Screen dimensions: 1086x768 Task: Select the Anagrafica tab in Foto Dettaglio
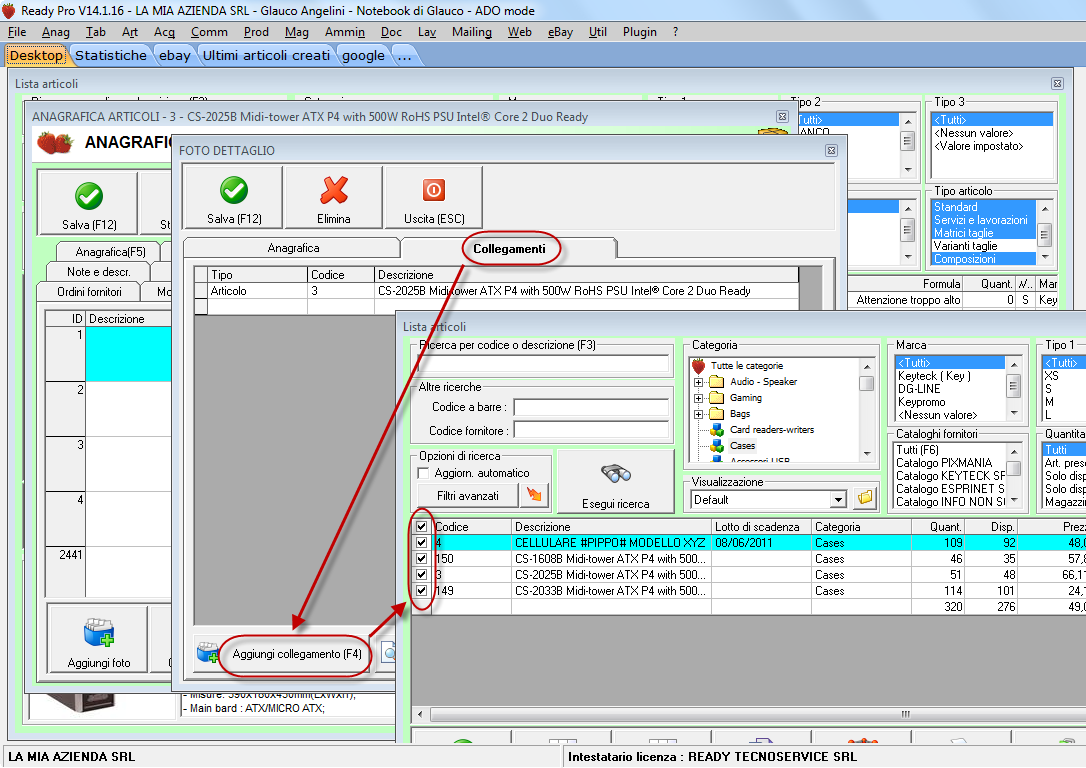click(x=293, y=248)
